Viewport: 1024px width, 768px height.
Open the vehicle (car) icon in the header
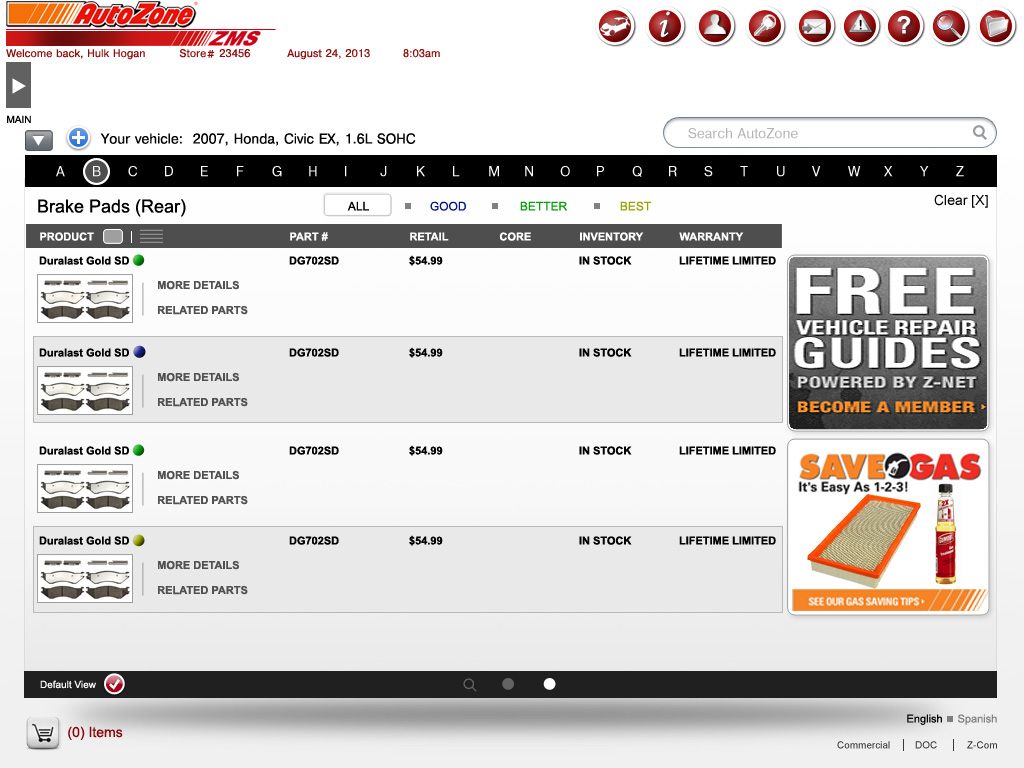coord(617,27)
